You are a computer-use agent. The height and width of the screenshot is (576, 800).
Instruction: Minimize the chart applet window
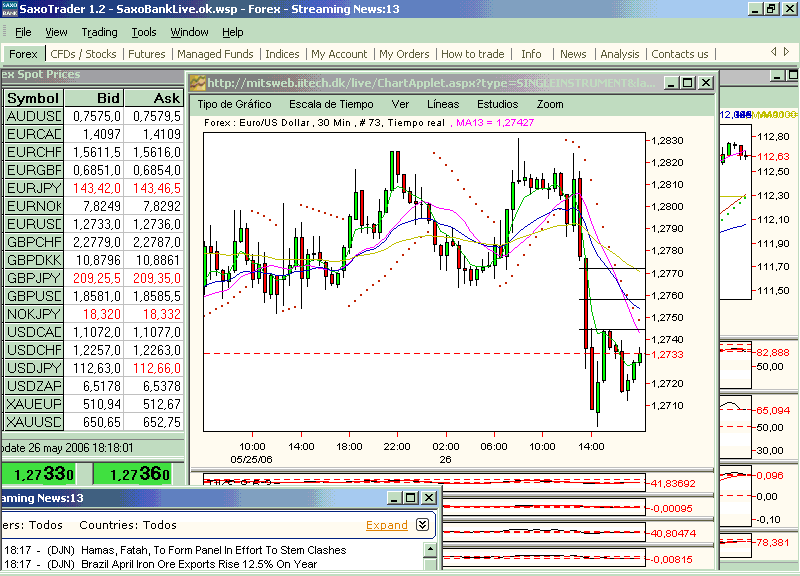[671, 83]
